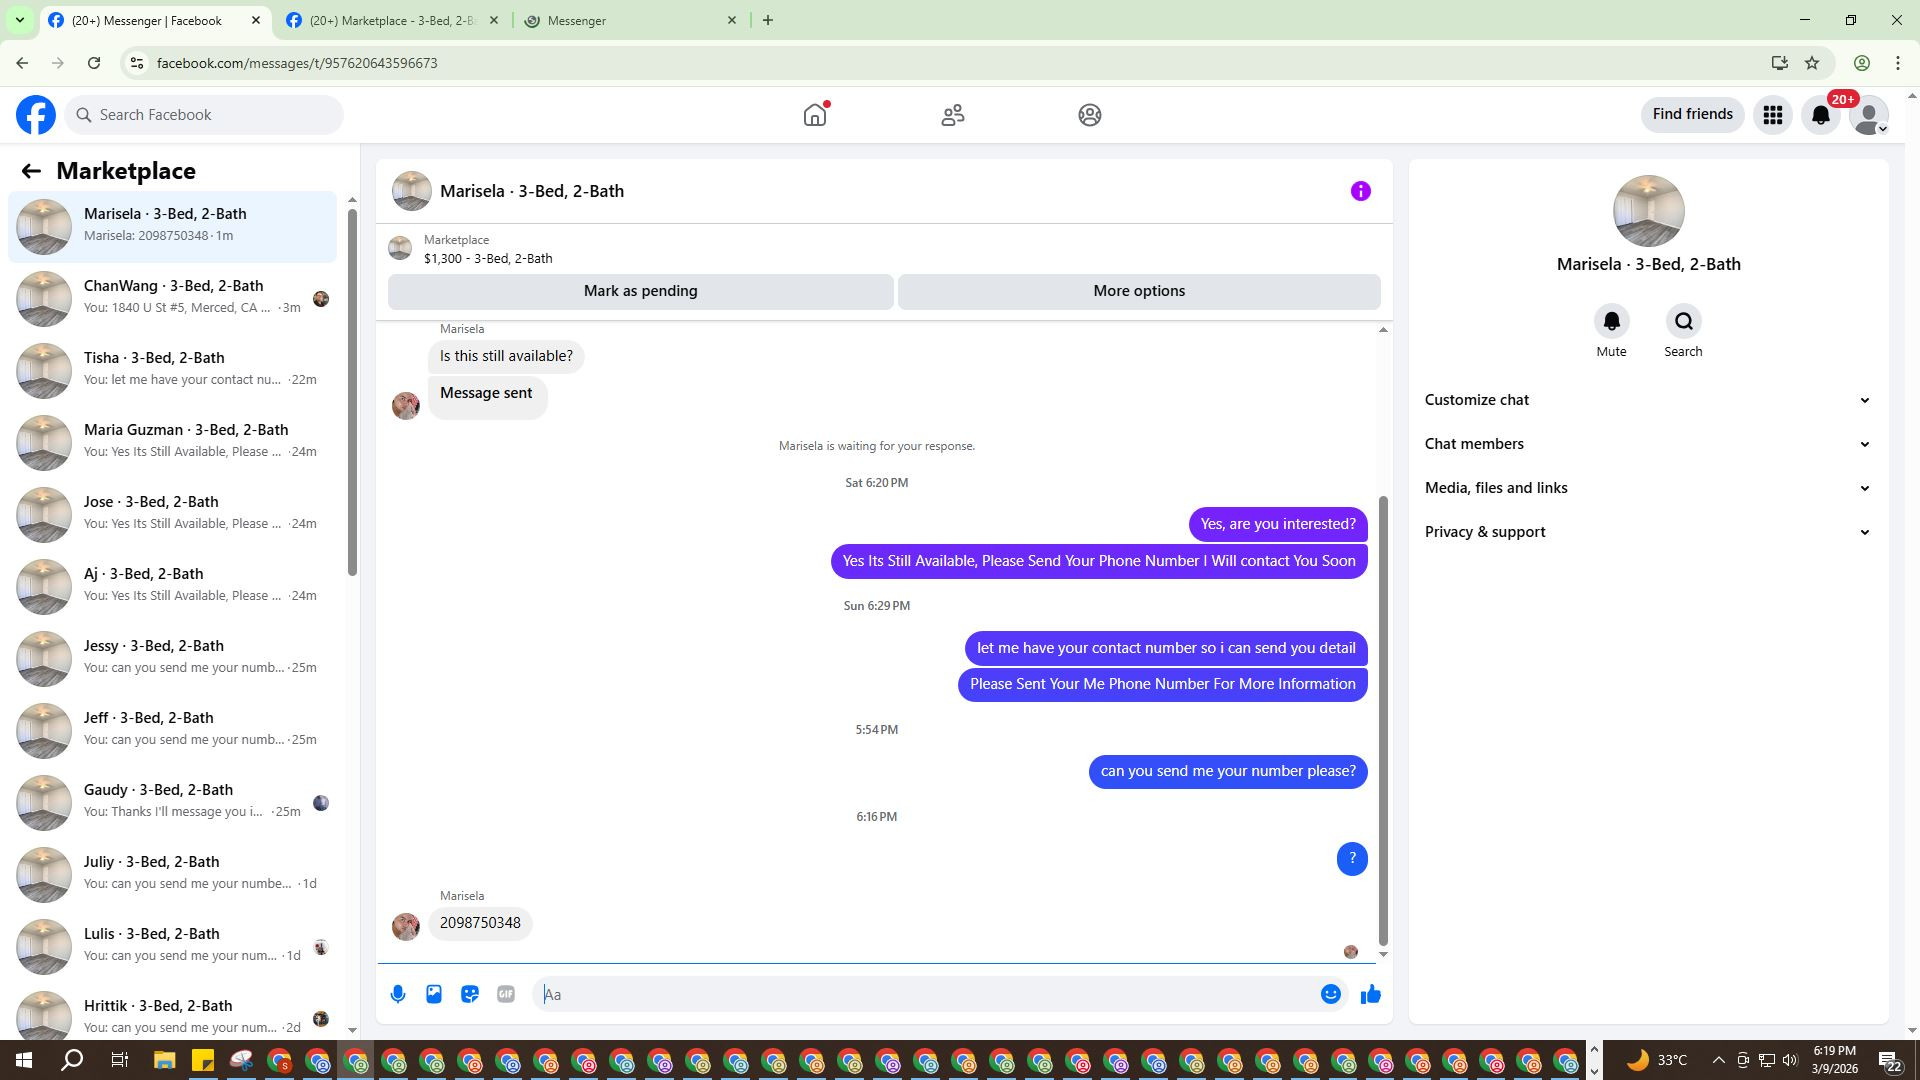Open the GIF picker icon
The image size is (1920, 1080).
[506, 994]
